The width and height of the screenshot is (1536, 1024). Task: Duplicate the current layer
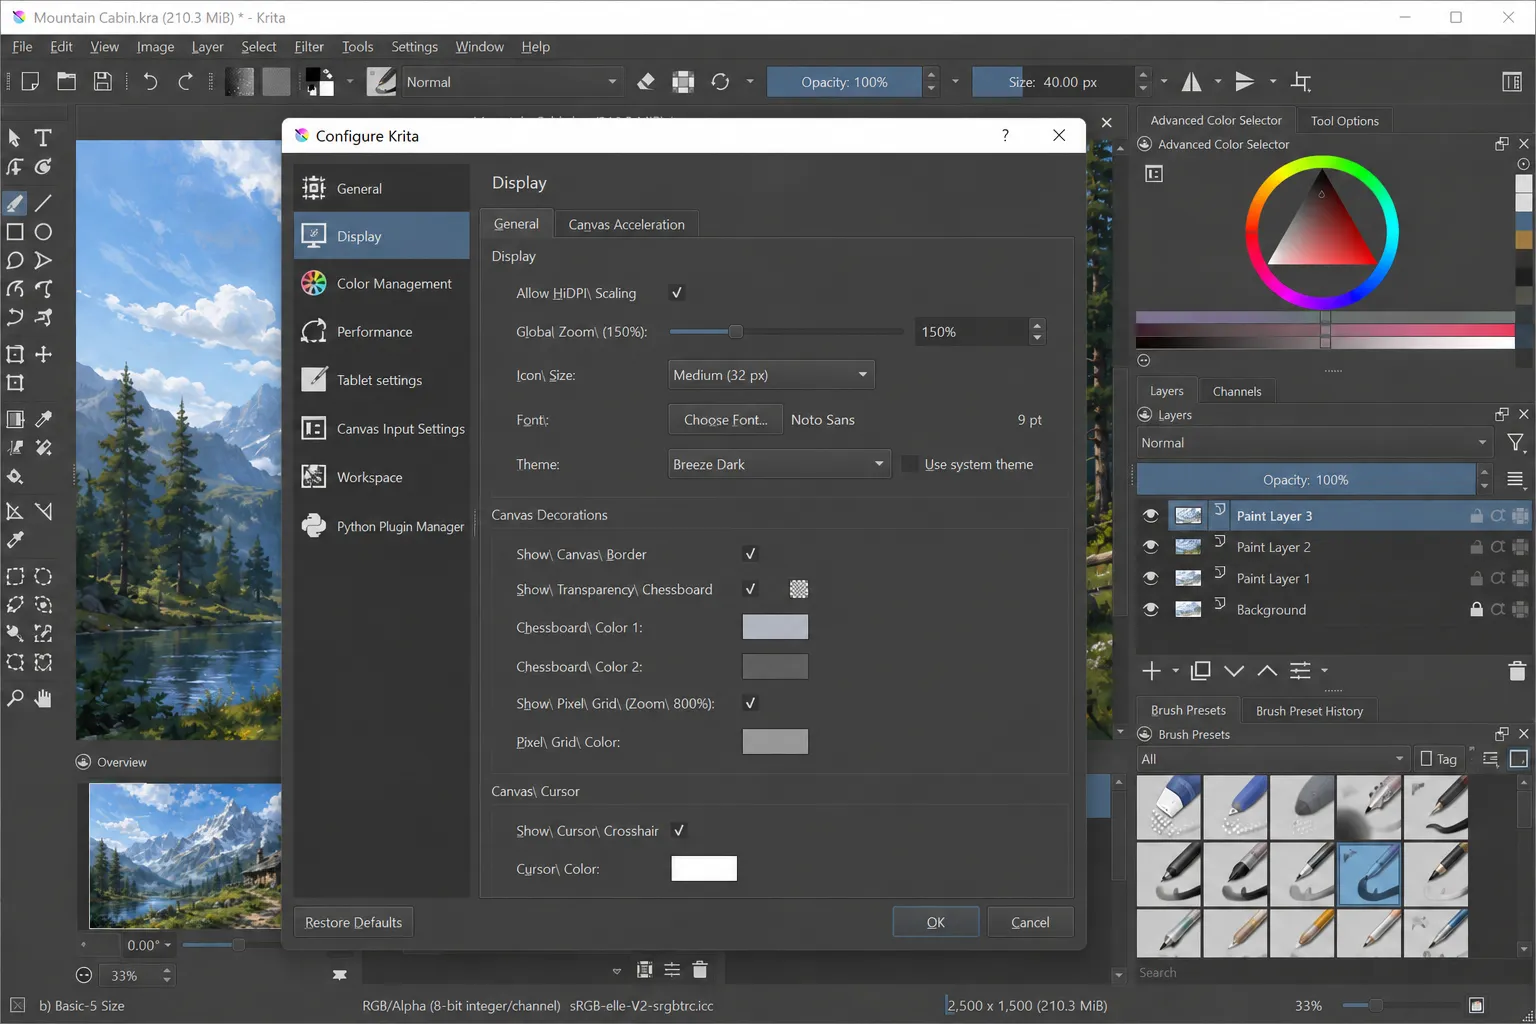pos(1201,671)
